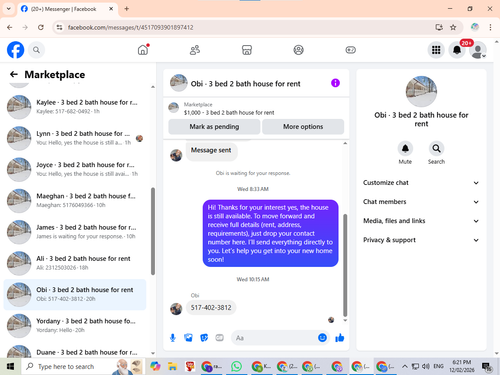Screen dimensions: 500x375
Task: Attach a photo using the image icon
Action: (x=188, y=338)
